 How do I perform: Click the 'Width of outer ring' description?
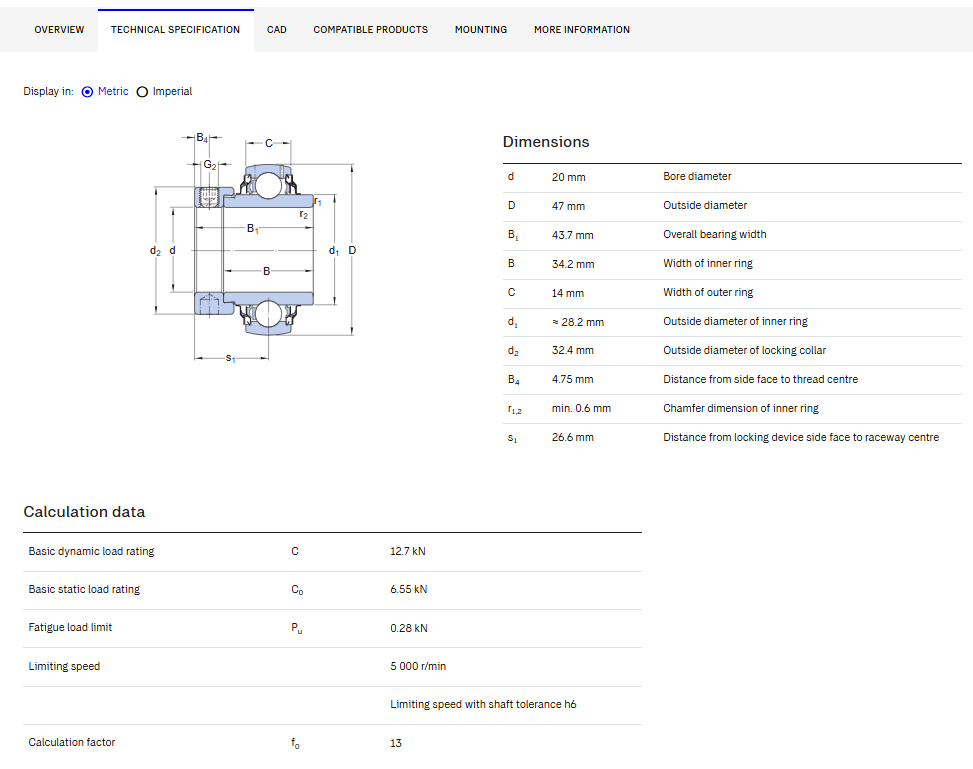coord(708,292)
